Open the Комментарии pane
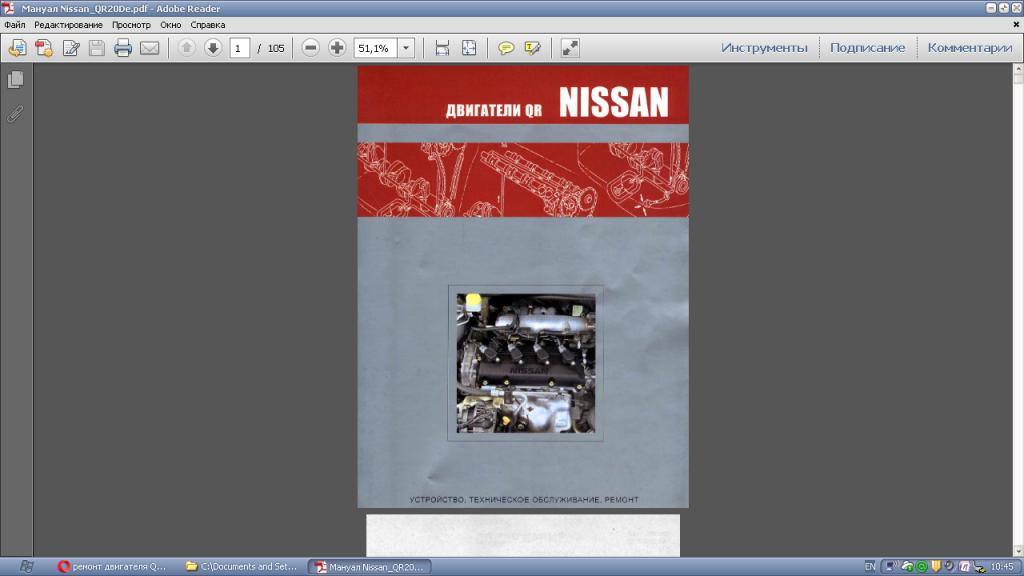 (970, 48)
